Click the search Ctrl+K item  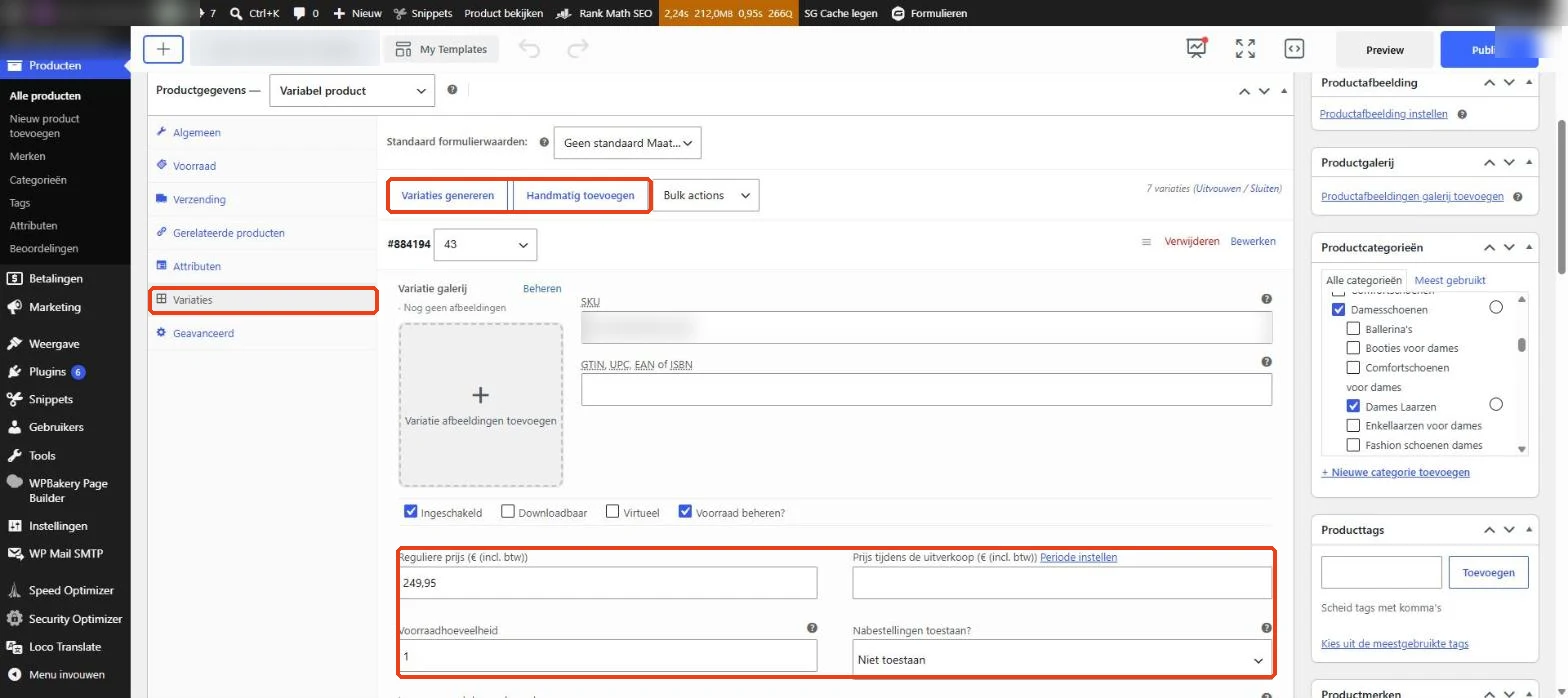tap(254, 14)
